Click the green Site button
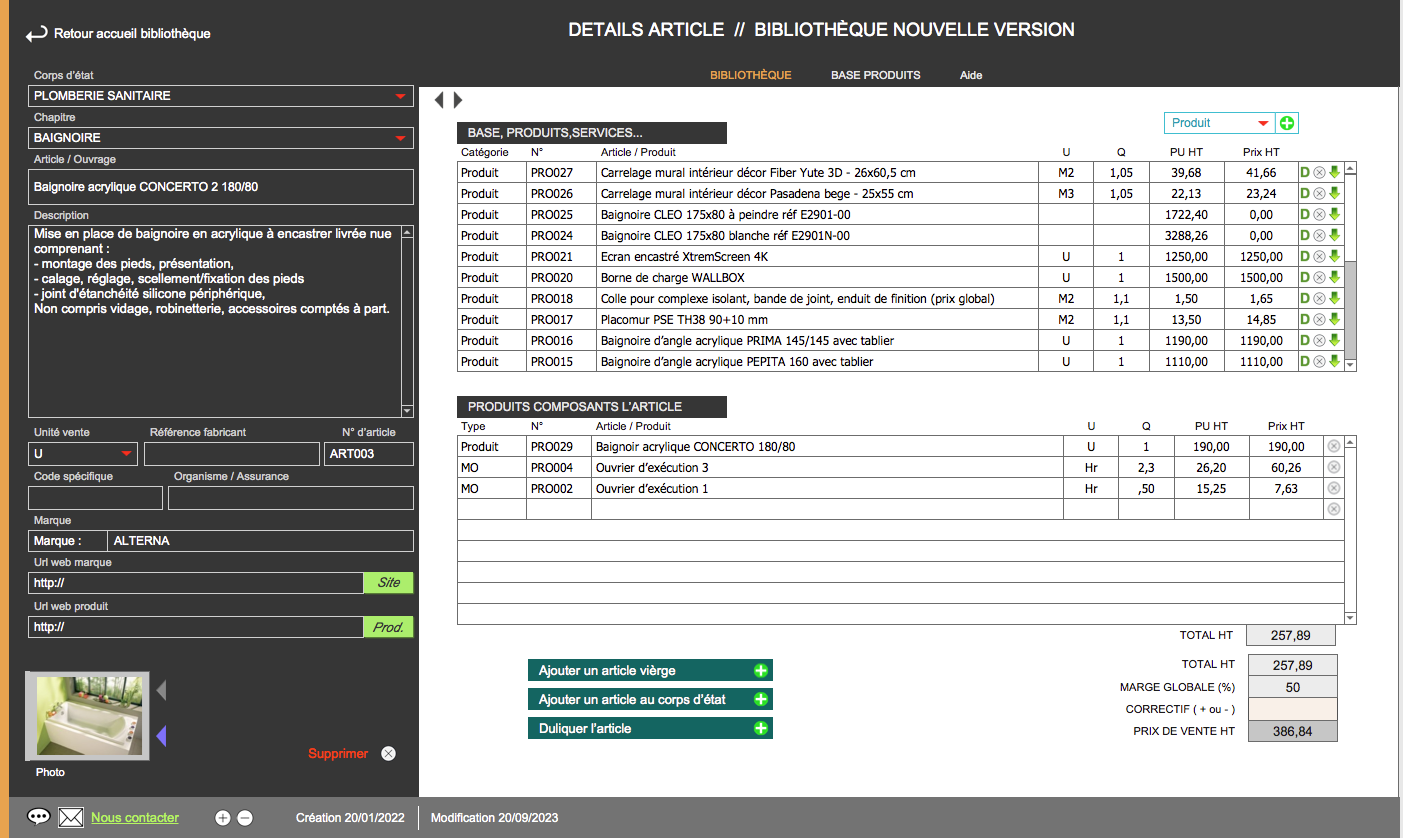The width and height of the screenshot is (1403, 838). (x=388, y=583)
